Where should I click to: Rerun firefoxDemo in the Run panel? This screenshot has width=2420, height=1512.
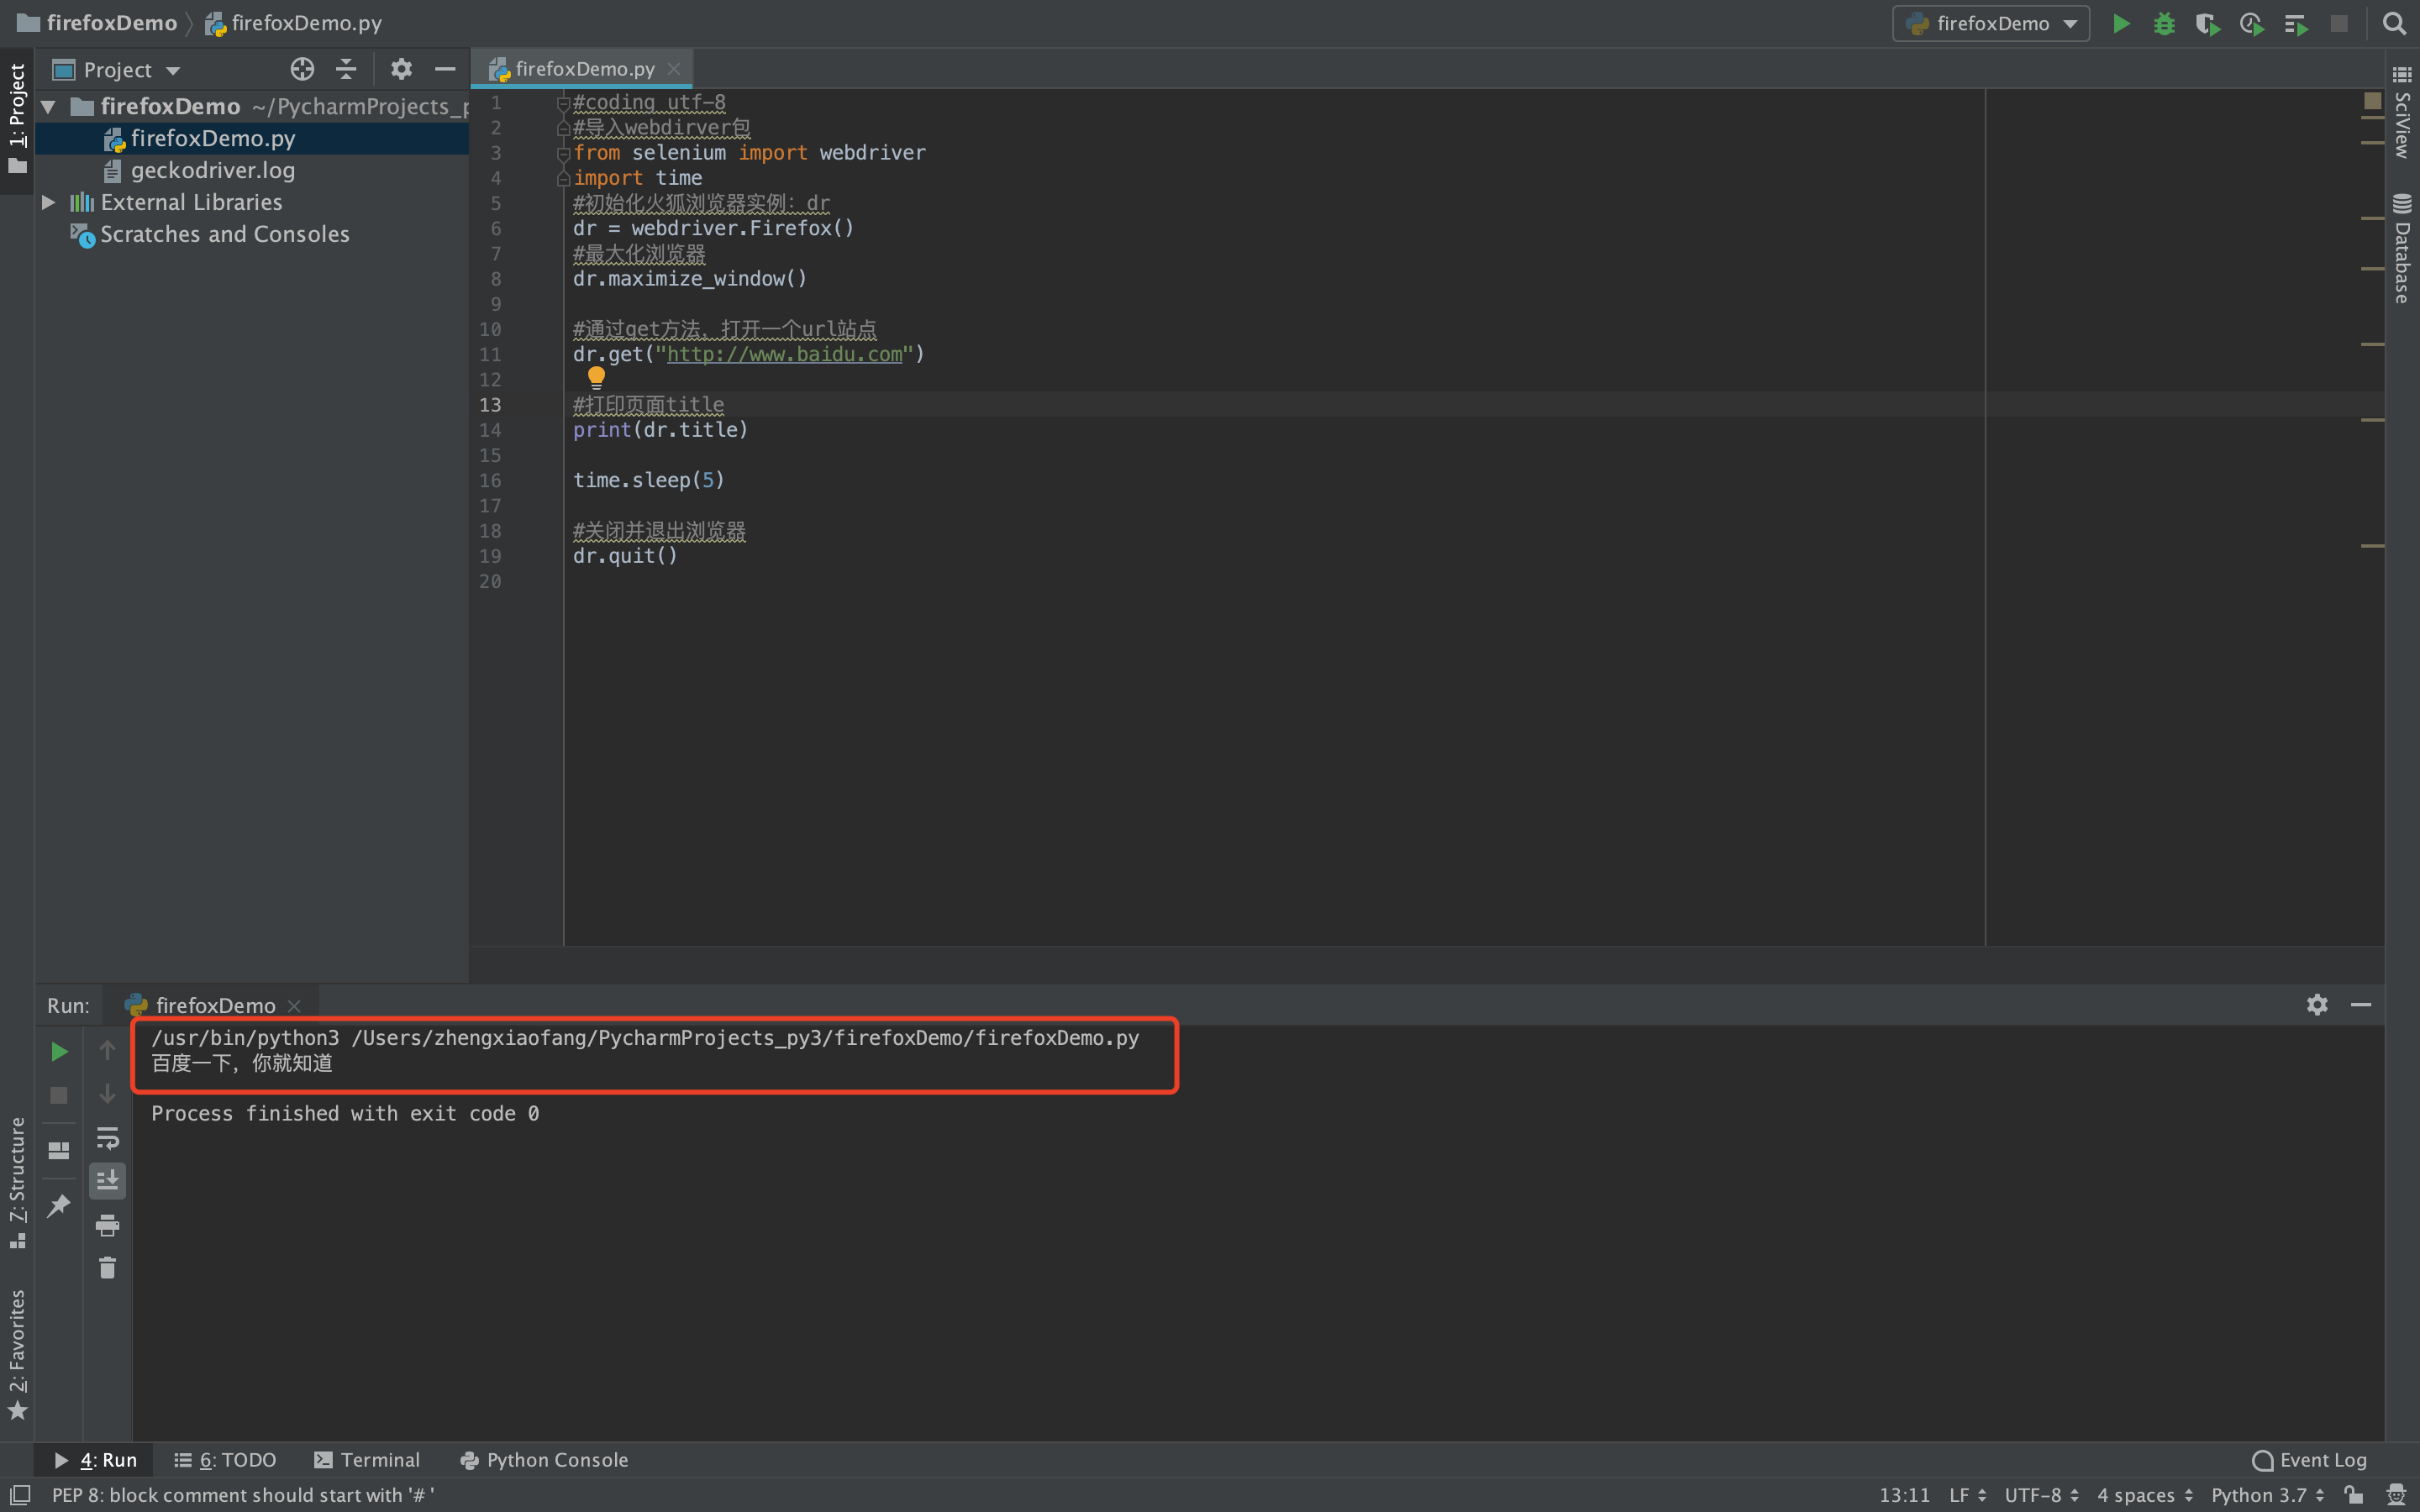(x=59, y=1051)
